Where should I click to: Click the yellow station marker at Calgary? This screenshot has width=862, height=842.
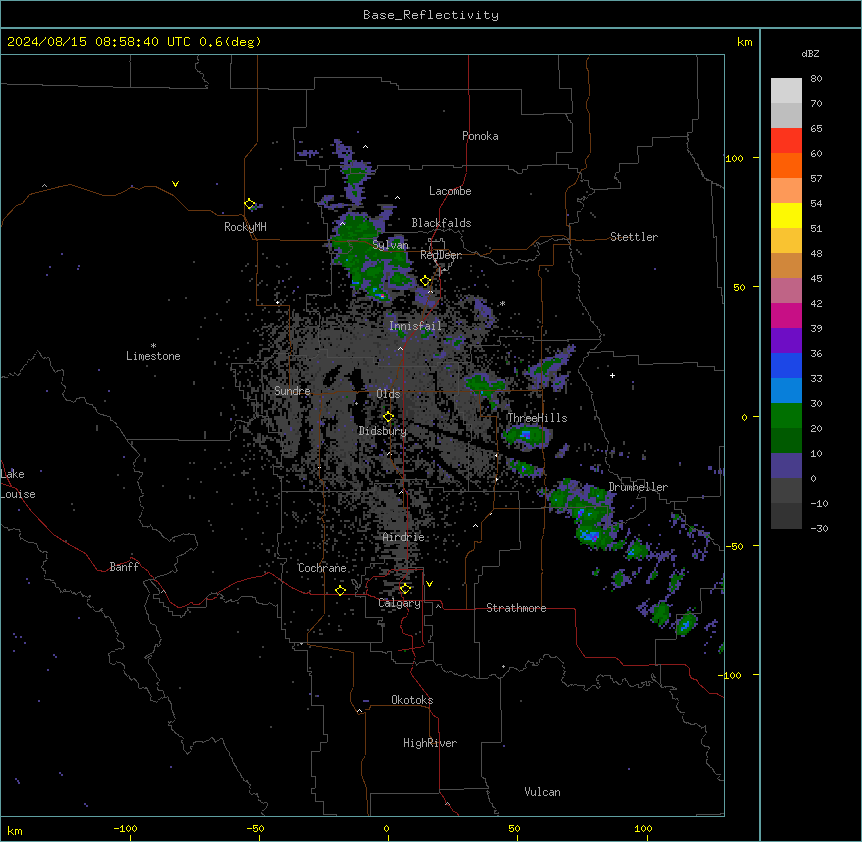tap(405, 589)
